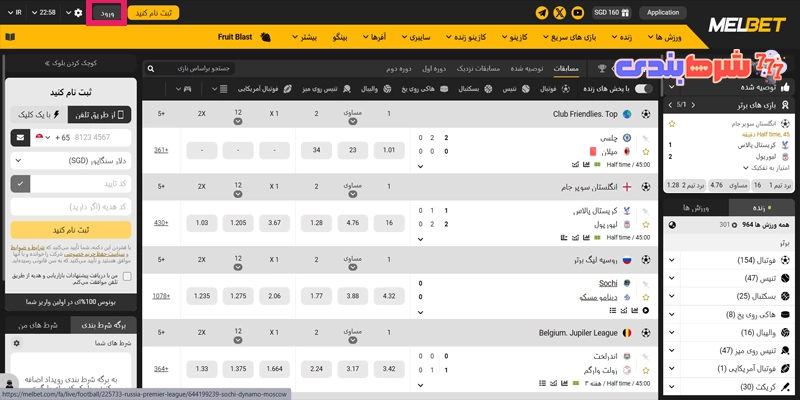Click the thumbs-up توصیه شده icon

click(x=786, y=87)
